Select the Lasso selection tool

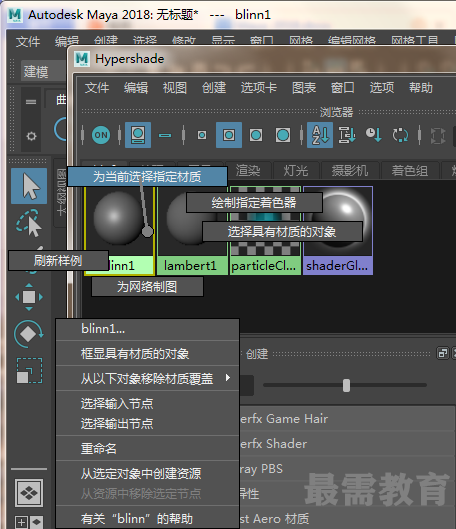[x=29, y=223]
